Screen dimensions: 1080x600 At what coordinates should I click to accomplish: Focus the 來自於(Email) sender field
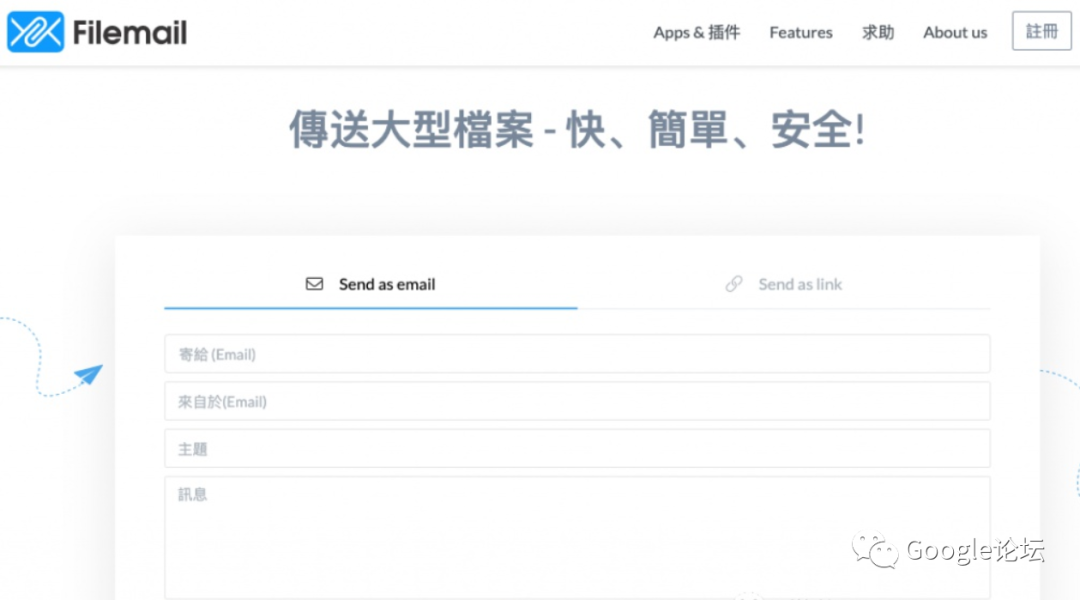click(x=577, y=401)
